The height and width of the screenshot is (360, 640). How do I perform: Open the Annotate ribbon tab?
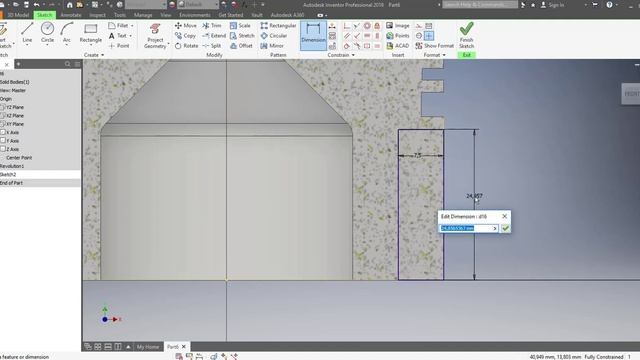tap(71, 15)
